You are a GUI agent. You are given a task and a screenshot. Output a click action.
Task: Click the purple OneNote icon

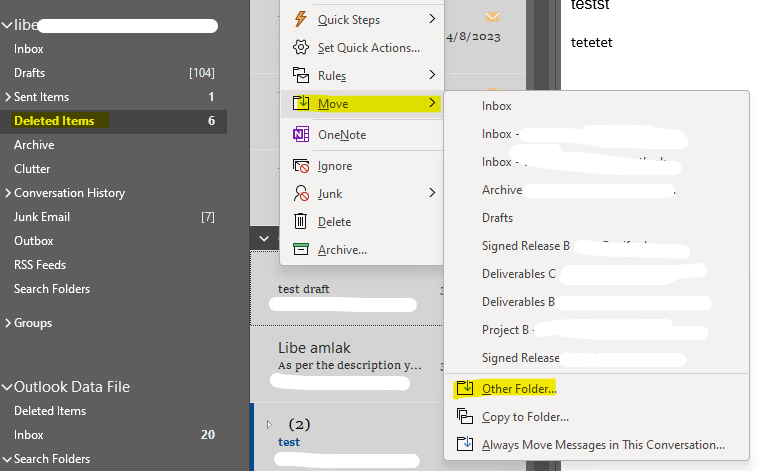pos(301,135)
